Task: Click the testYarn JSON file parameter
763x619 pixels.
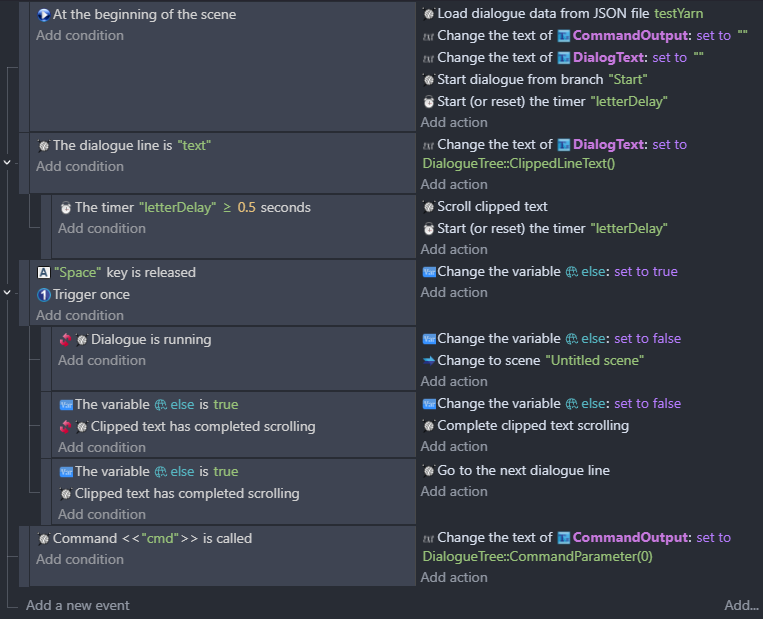Action: point(678,14)
